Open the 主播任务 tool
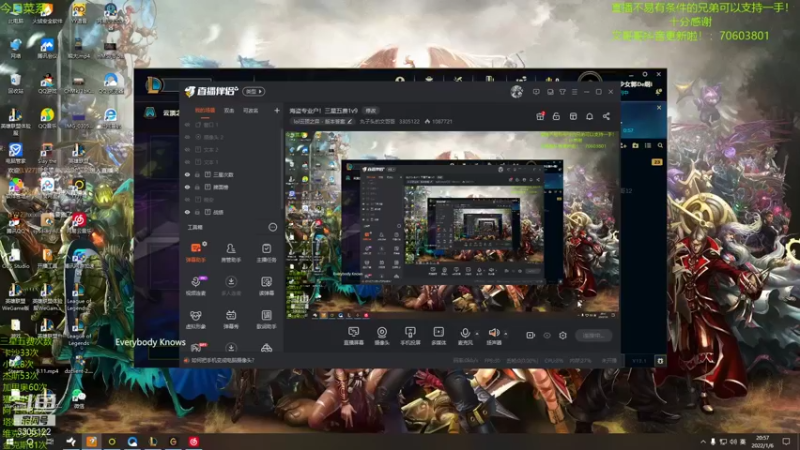This screenshot has height=450, width=800. pyautogui.click(x=266, y=252)
